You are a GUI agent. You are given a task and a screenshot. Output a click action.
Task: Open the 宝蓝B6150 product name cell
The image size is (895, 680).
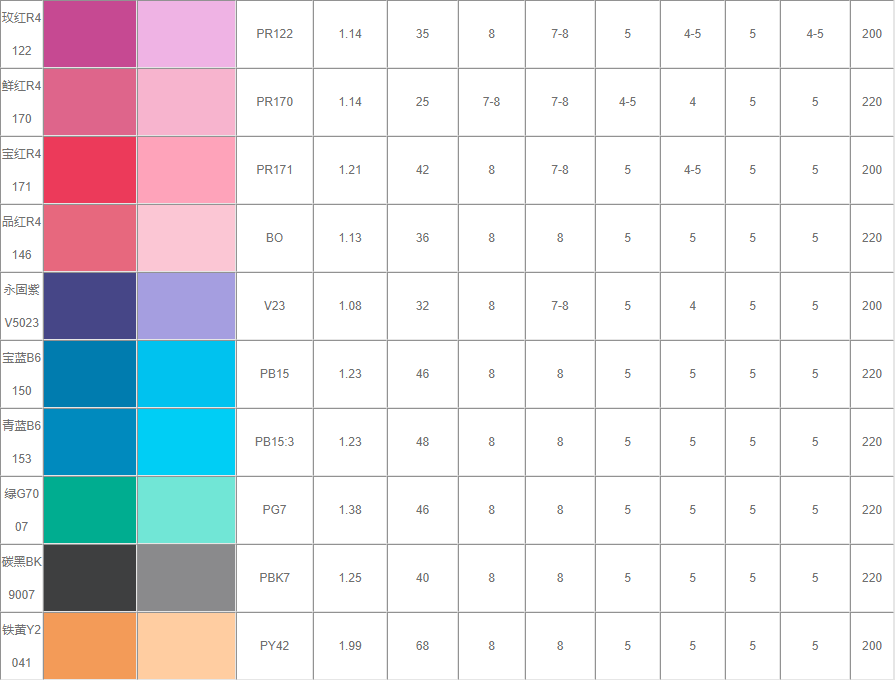coord(22,374)
